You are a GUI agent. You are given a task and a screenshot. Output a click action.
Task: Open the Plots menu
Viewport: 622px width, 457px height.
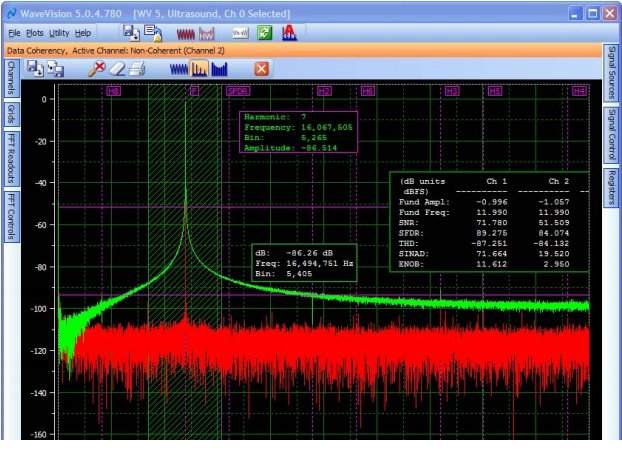coord(35,33)
